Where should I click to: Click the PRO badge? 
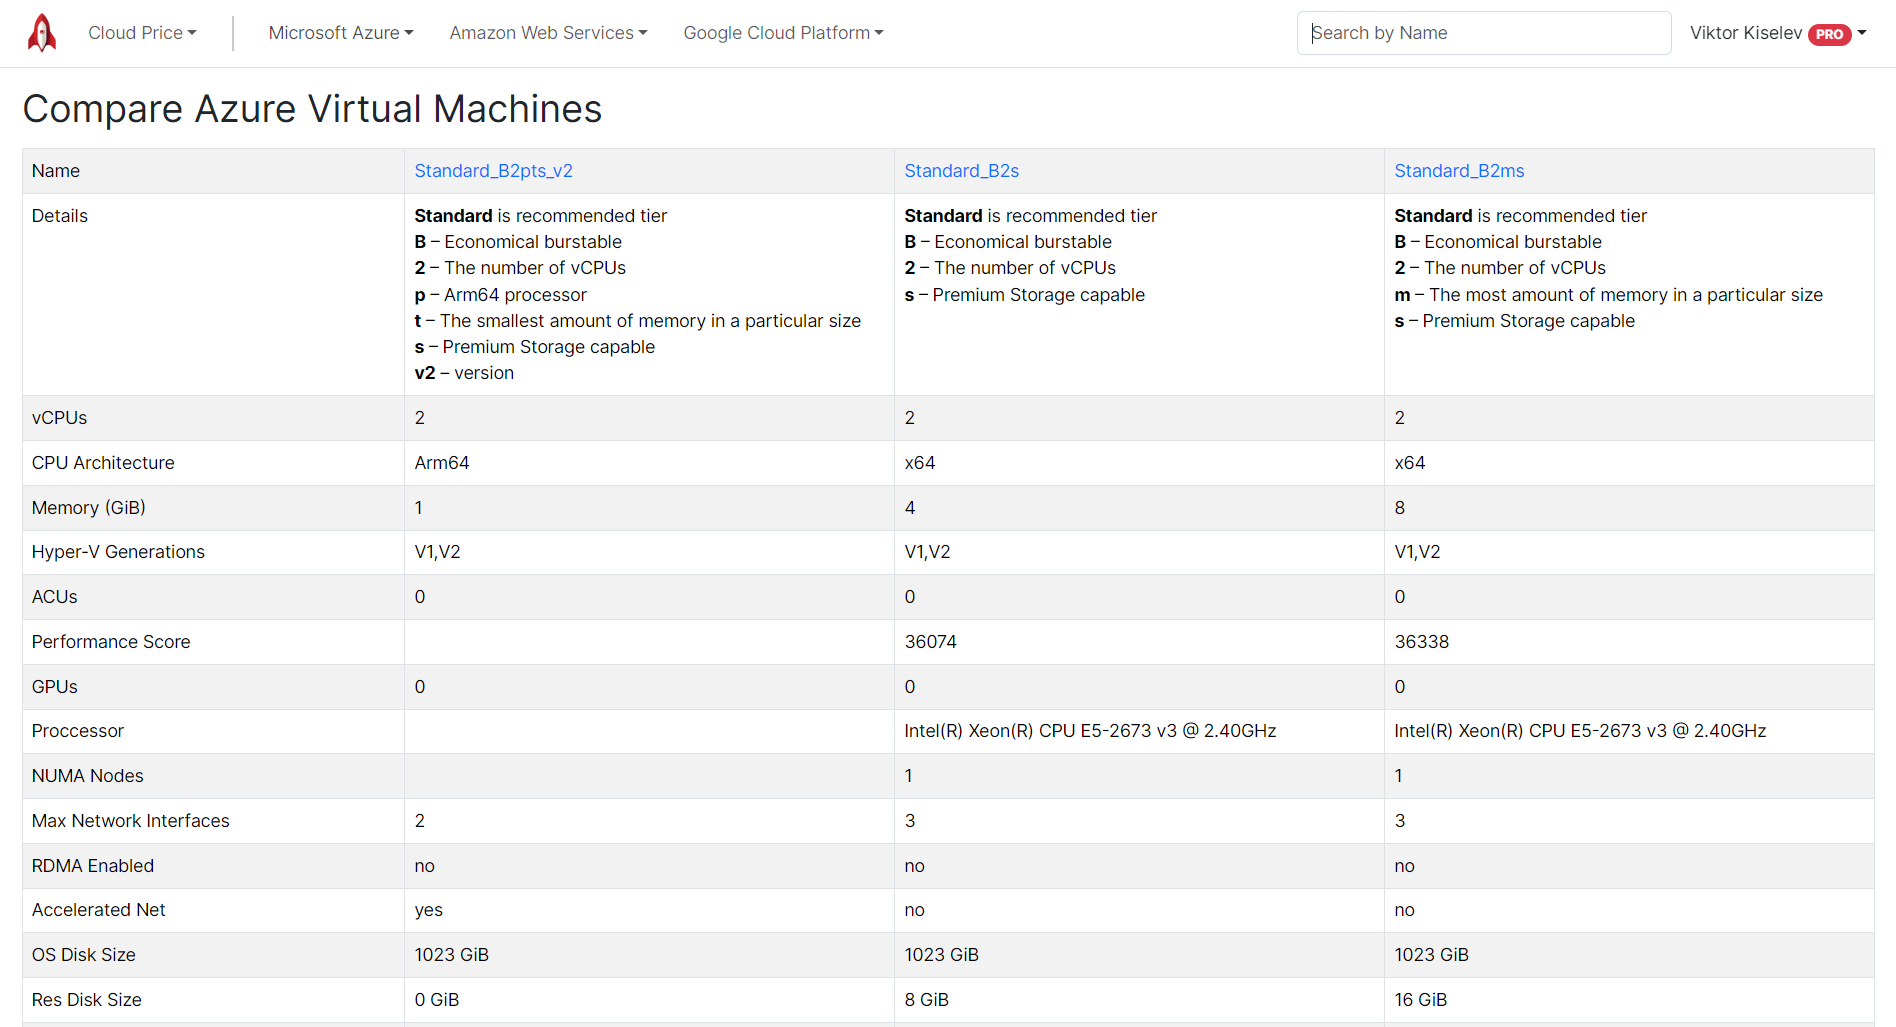[1829, 34]
